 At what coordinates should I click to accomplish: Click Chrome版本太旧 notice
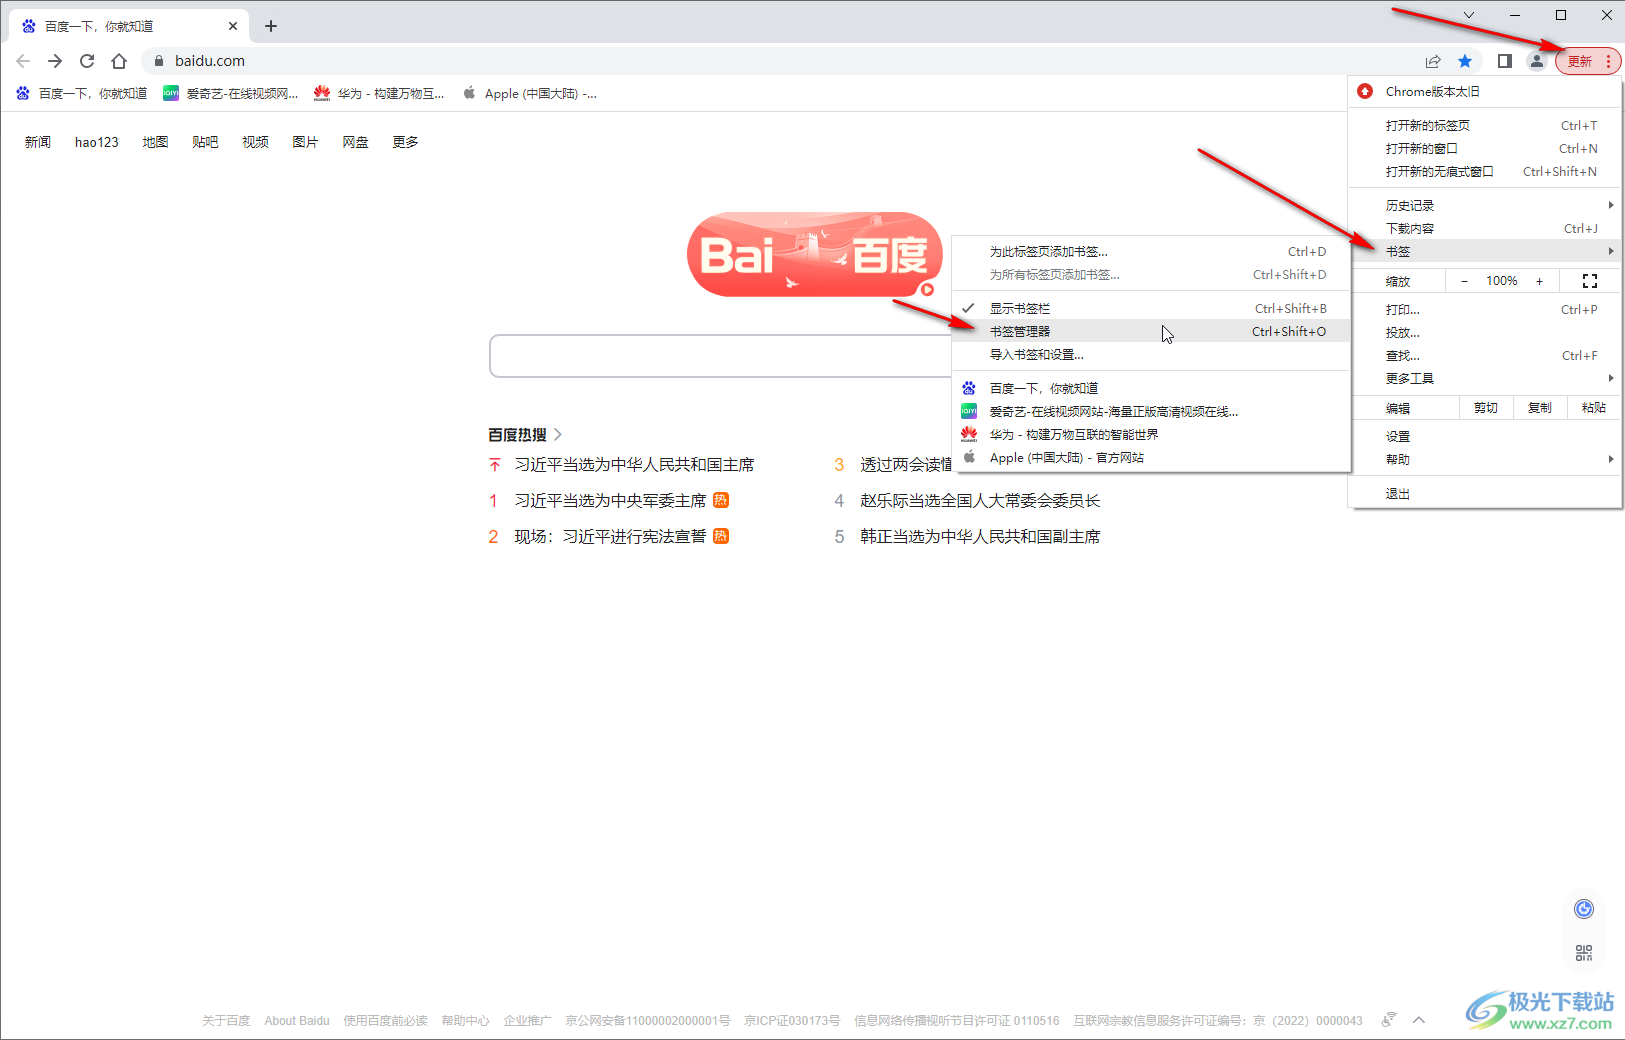pos(1485,91)
